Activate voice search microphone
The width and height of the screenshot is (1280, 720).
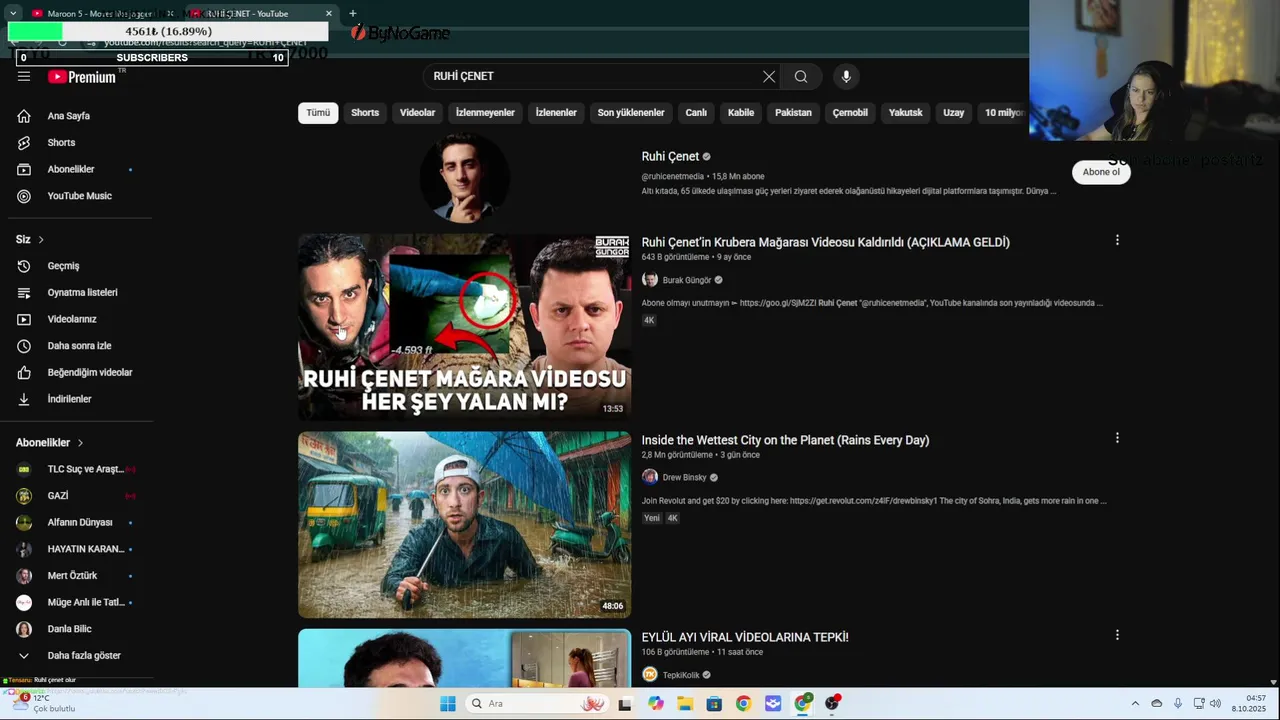846,76
